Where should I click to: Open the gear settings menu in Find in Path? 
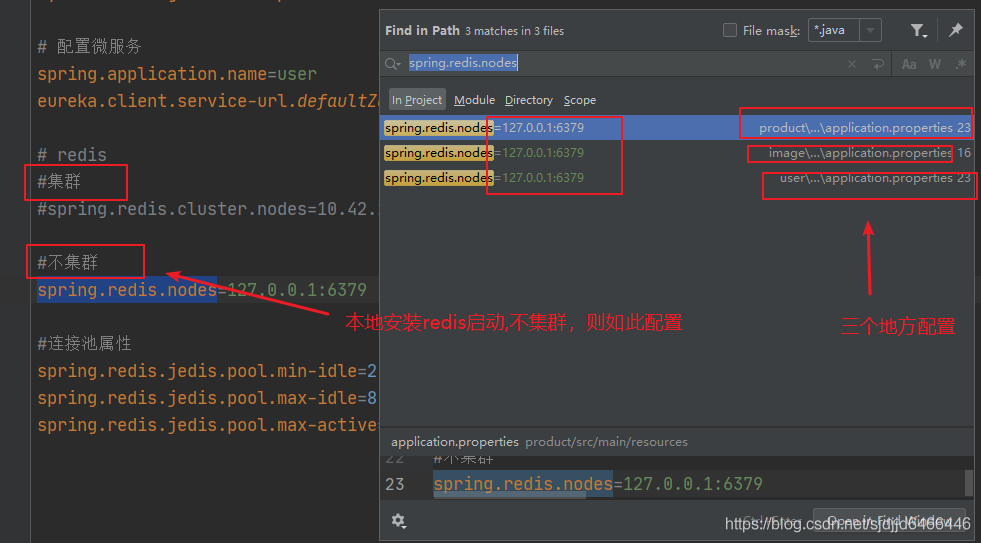(x=399, y=520)
